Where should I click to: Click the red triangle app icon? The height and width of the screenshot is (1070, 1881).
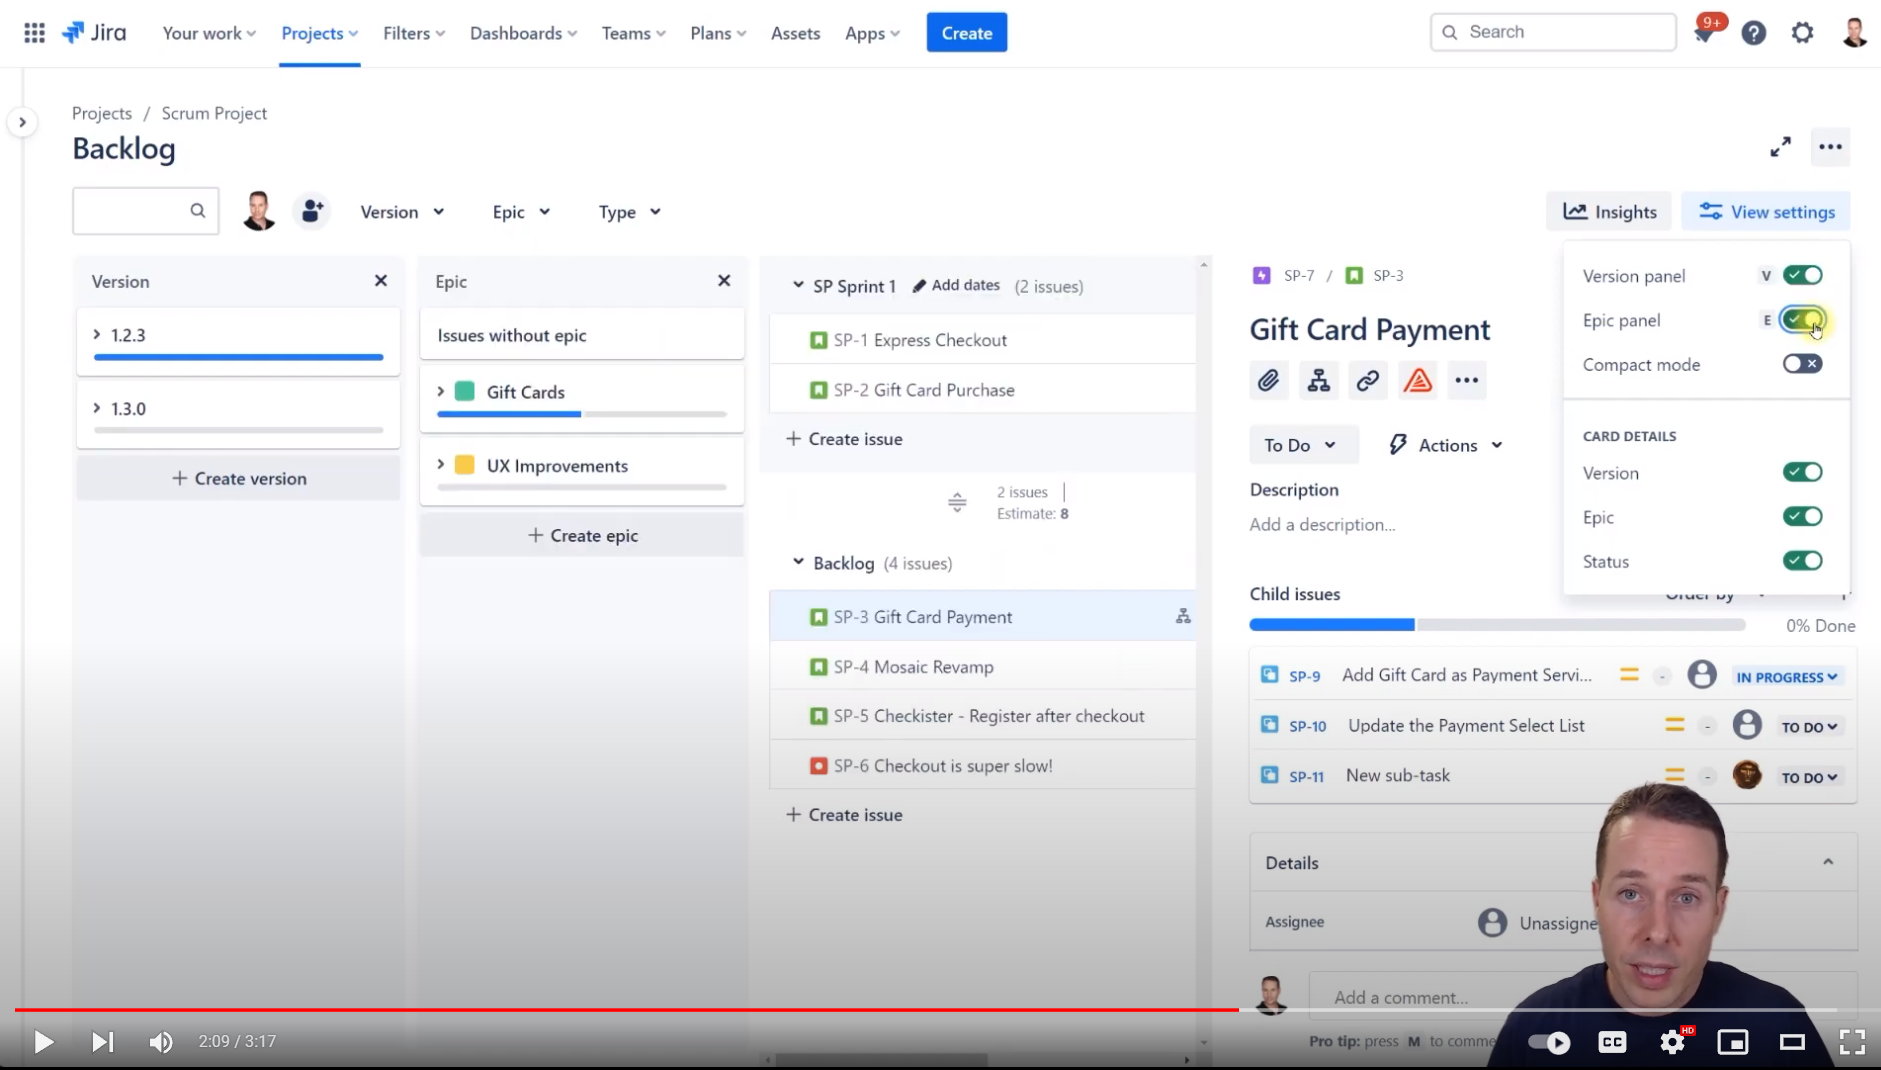[x=1417, y=380]
